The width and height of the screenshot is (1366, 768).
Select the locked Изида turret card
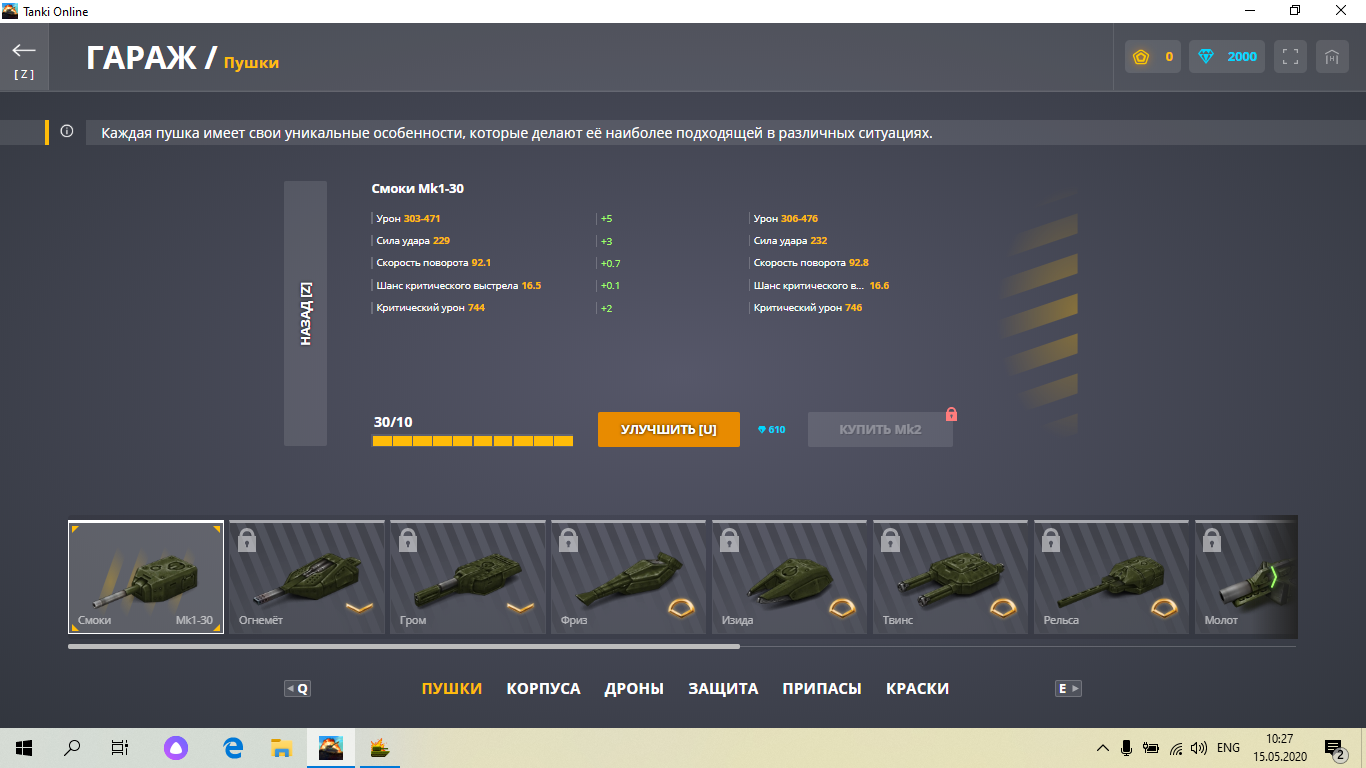(790, 577)
